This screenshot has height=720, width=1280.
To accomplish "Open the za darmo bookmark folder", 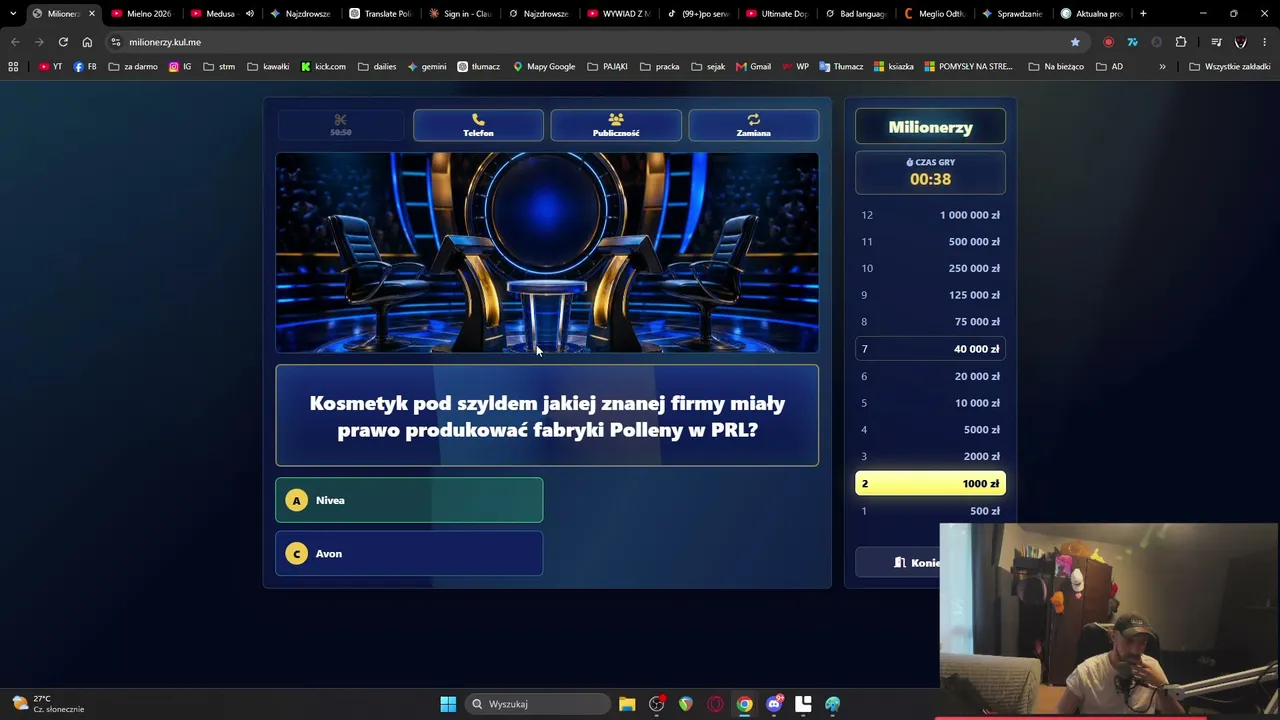I will point(132,67).
